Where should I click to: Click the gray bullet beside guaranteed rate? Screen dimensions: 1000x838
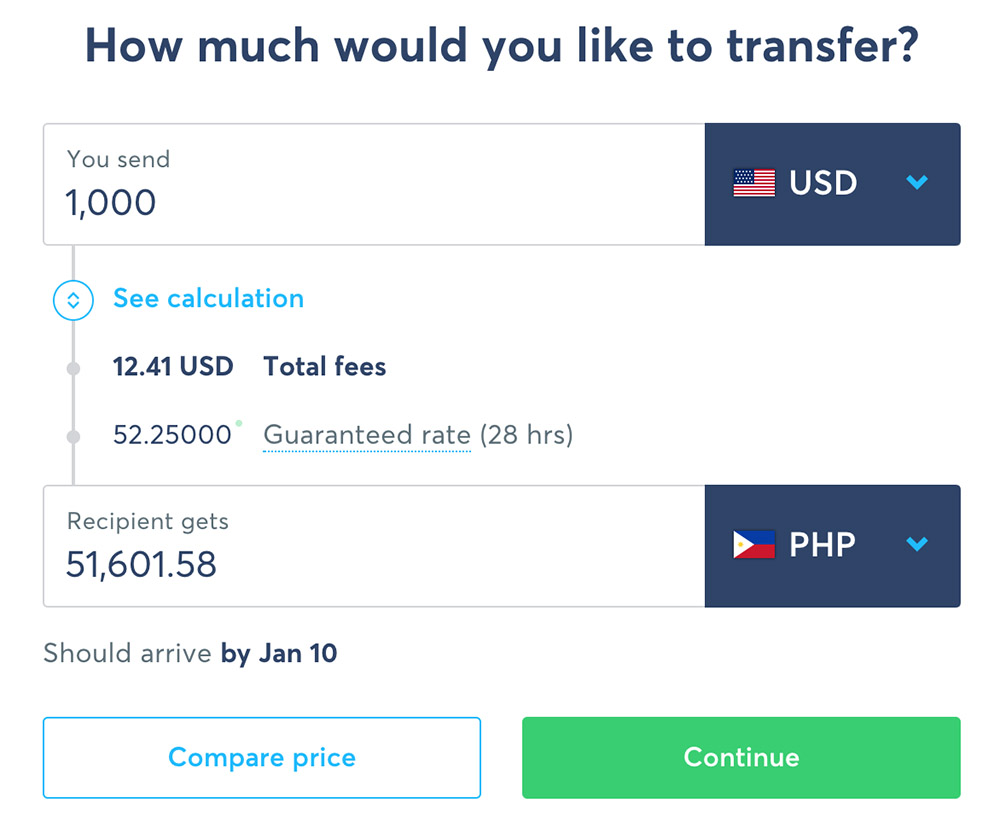[x=73, y=437]
